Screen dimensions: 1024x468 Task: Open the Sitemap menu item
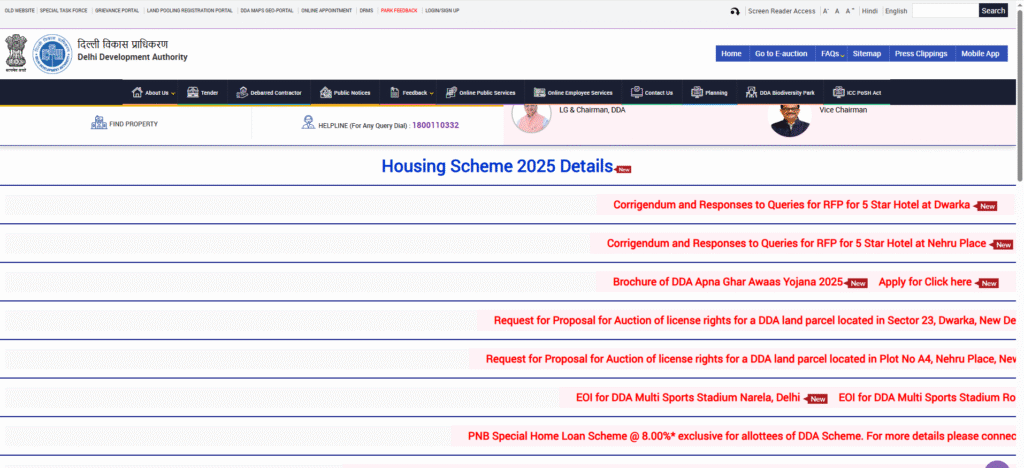click(x=867, y=54)
